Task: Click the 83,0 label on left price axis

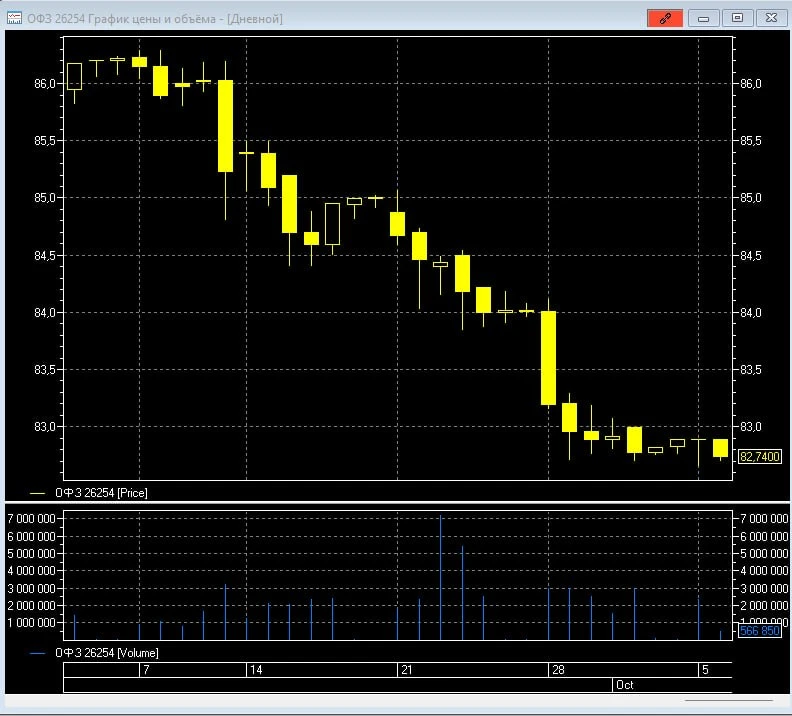Action: (44, 427)
